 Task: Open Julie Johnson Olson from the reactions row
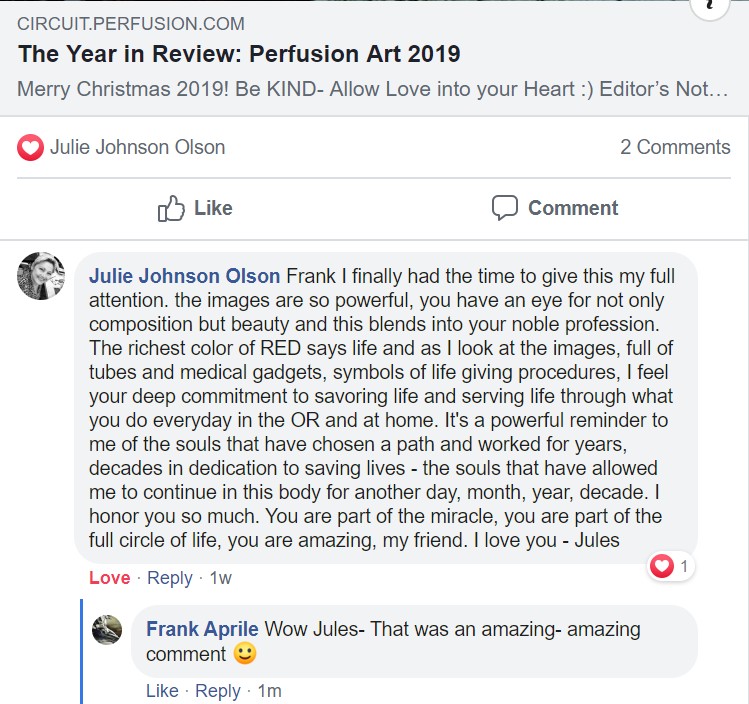tap(137, 147)
